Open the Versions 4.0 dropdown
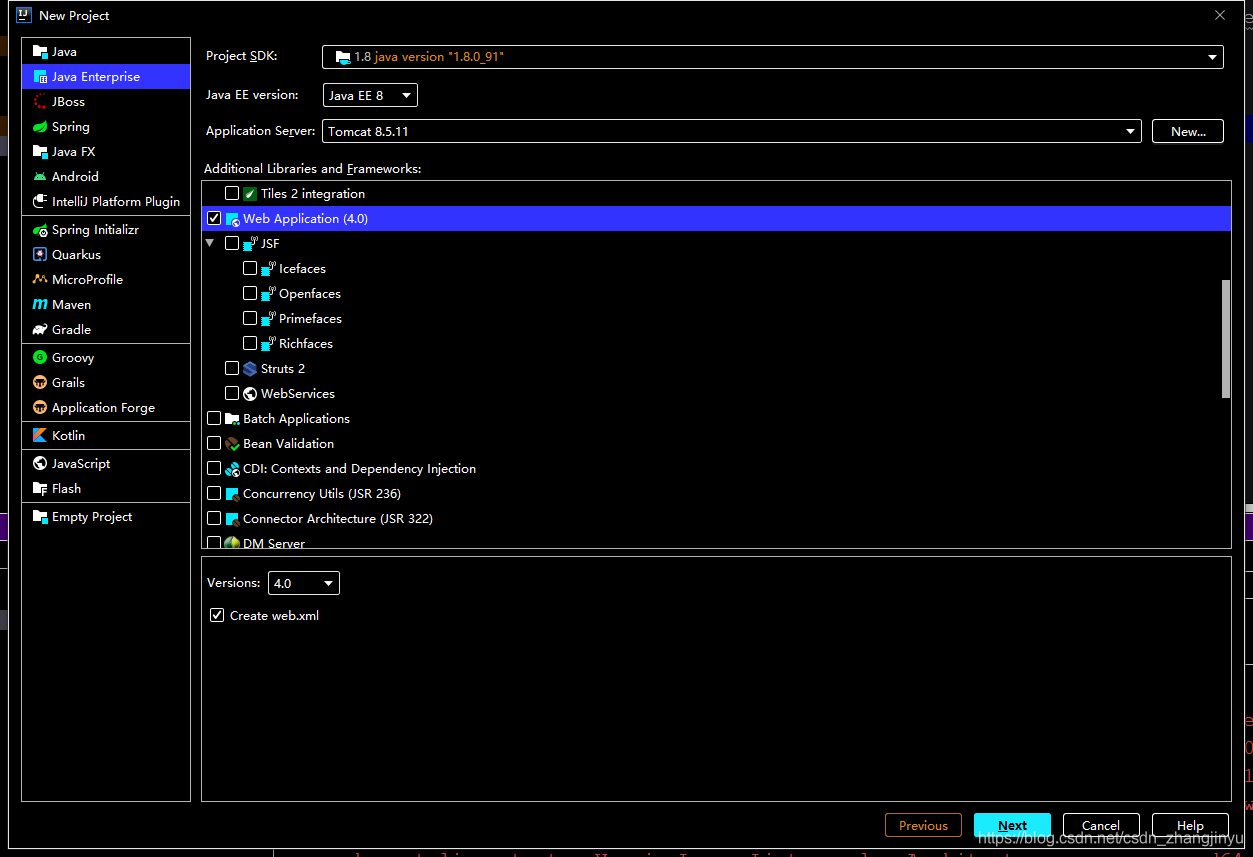 tap(303, 583)
